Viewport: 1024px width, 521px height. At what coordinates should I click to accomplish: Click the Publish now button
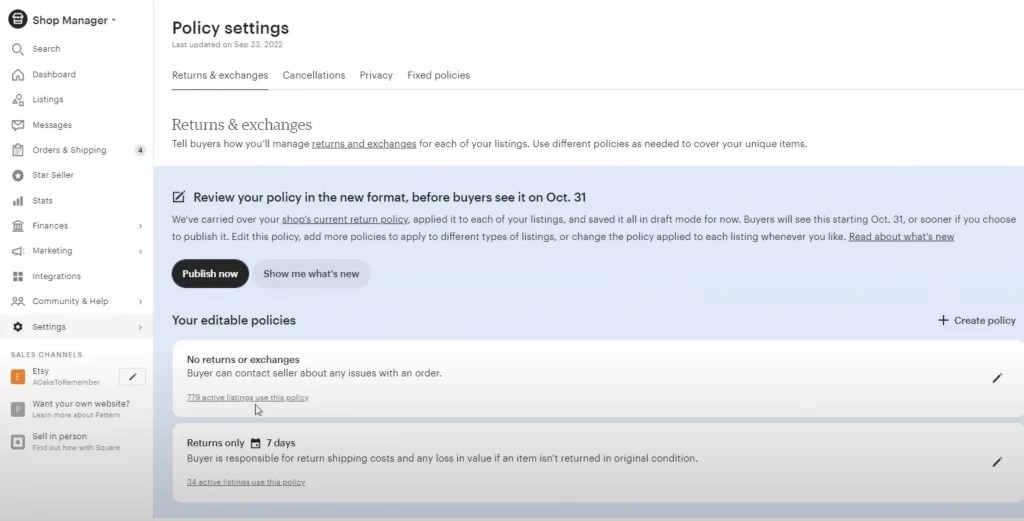(210, 274)
